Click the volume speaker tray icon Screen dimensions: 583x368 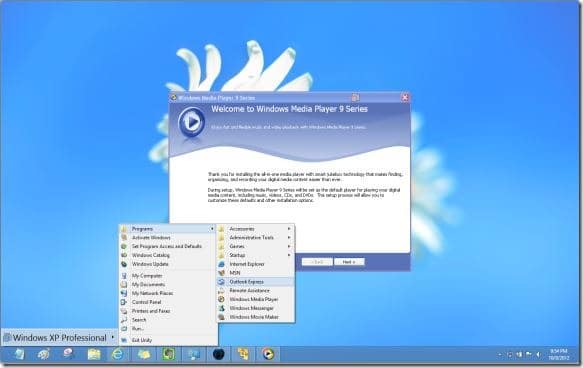click(538, 355)
